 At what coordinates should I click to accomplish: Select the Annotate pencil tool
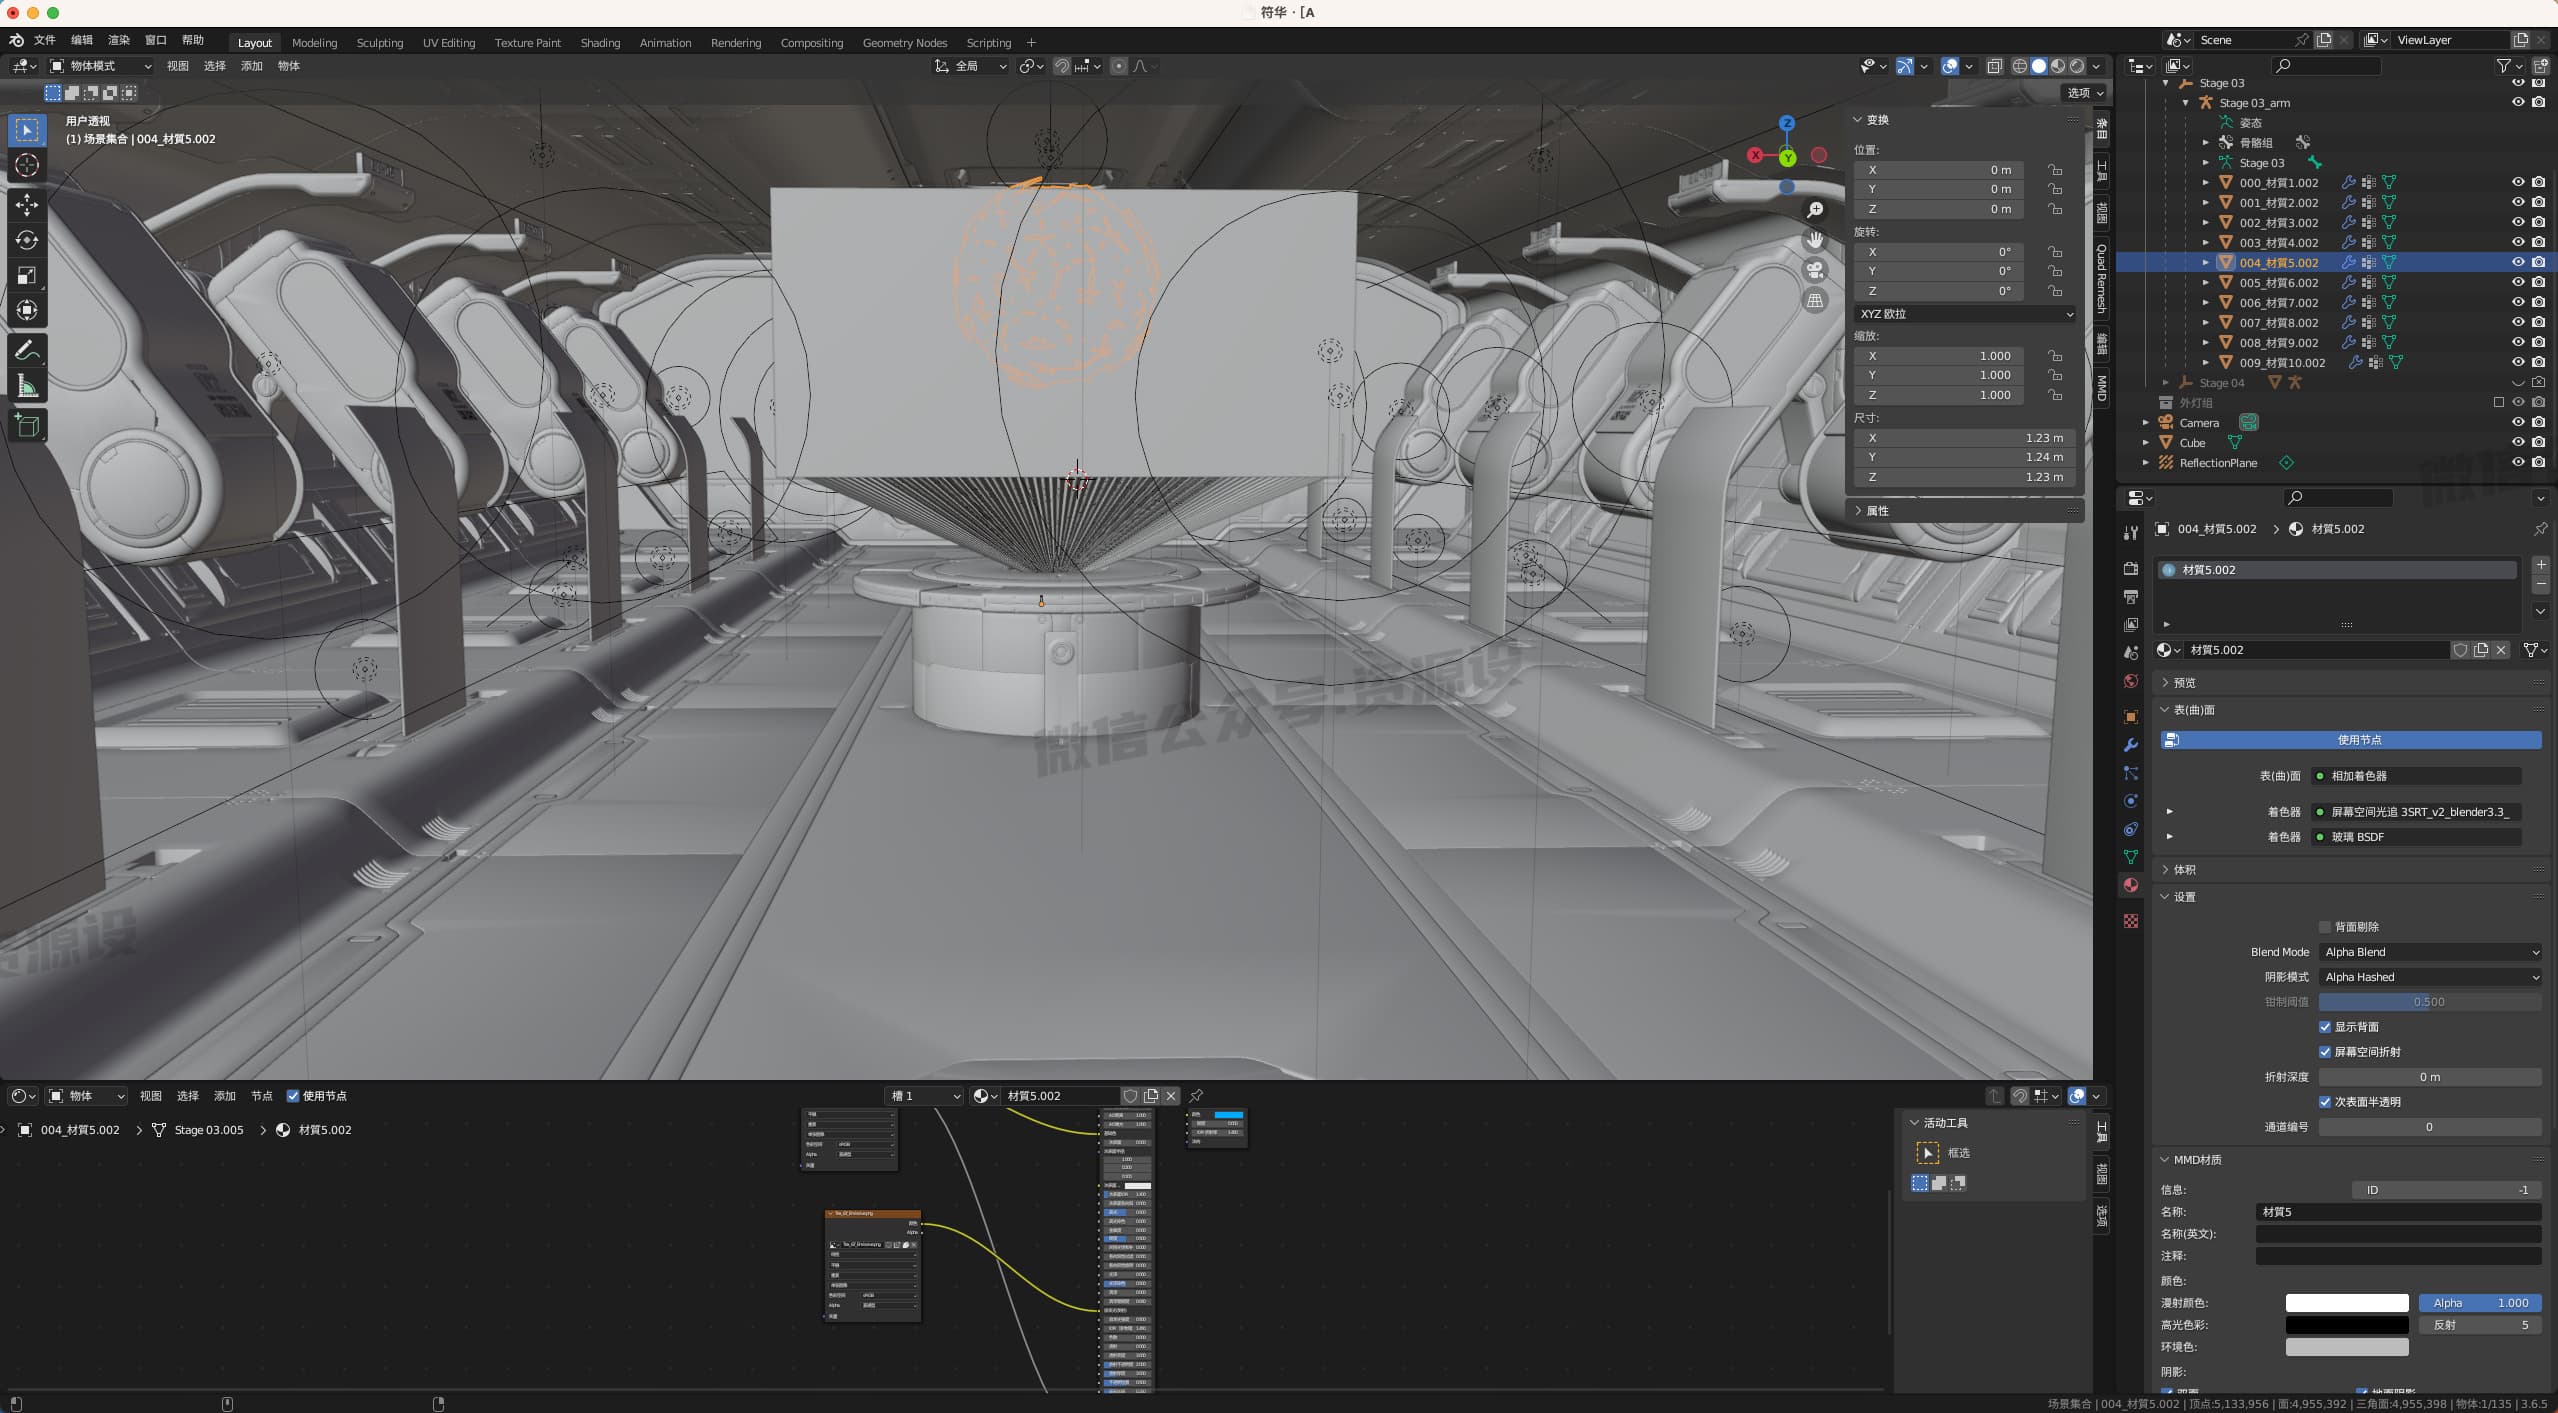pos(27,351)
